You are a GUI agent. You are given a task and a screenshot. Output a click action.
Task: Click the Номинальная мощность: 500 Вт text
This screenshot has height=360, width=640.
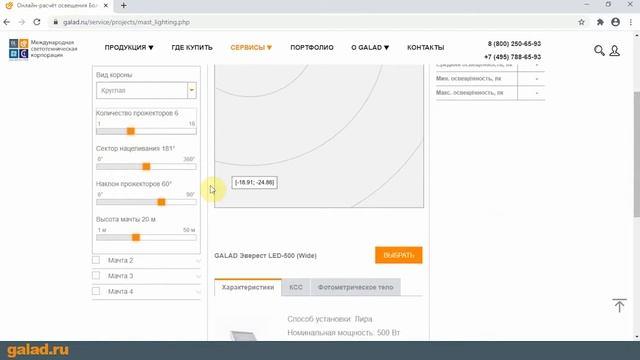pyautogui.click(x=343, y=333)
